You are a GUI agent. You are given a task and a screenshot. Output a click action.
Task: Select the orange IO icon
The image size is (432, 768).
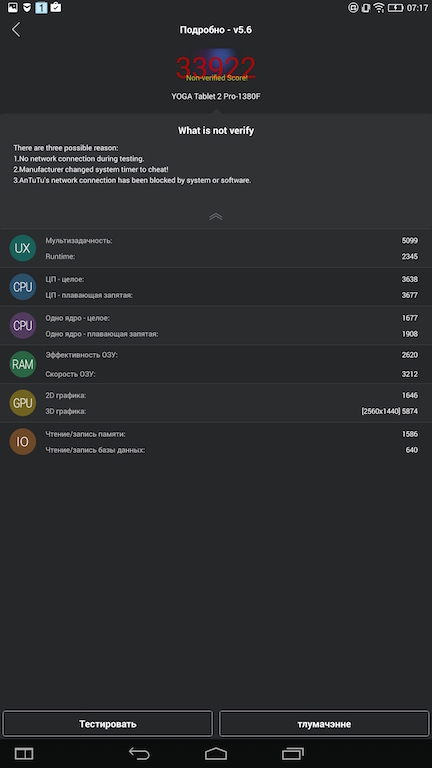[x=23, y=442]
